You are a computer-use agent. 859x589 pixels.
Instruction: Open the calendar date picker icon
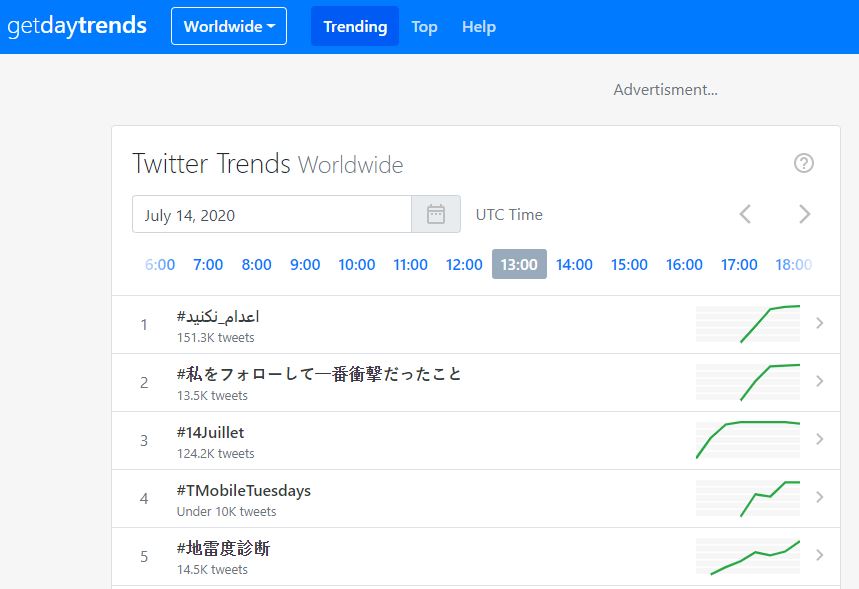click(x=436, y=214)
